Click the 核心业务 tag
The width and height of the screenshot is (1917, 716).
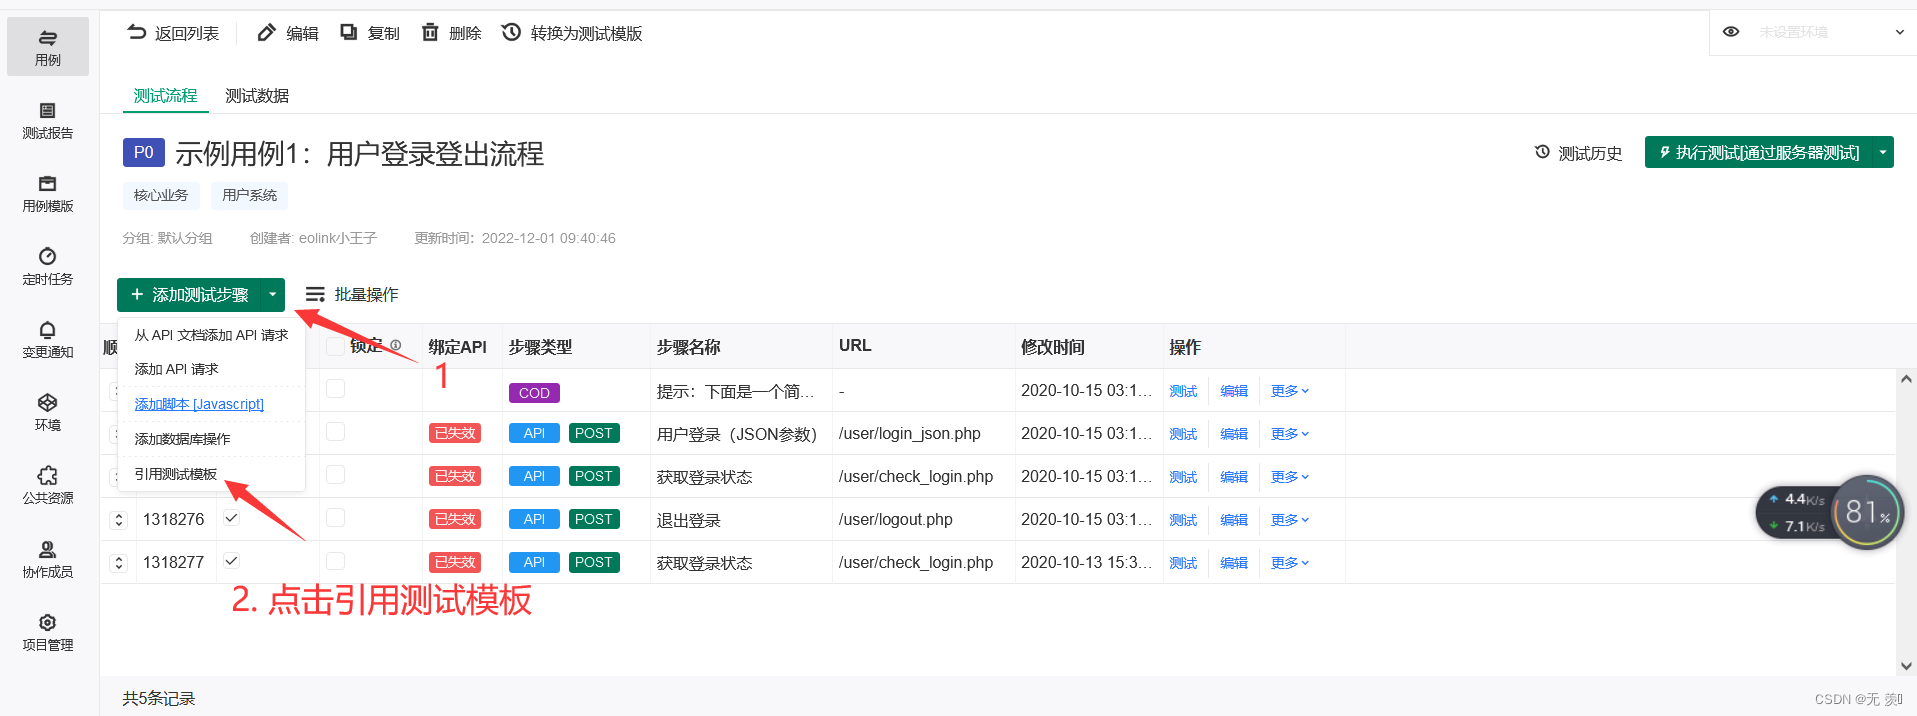pos(161,195)
